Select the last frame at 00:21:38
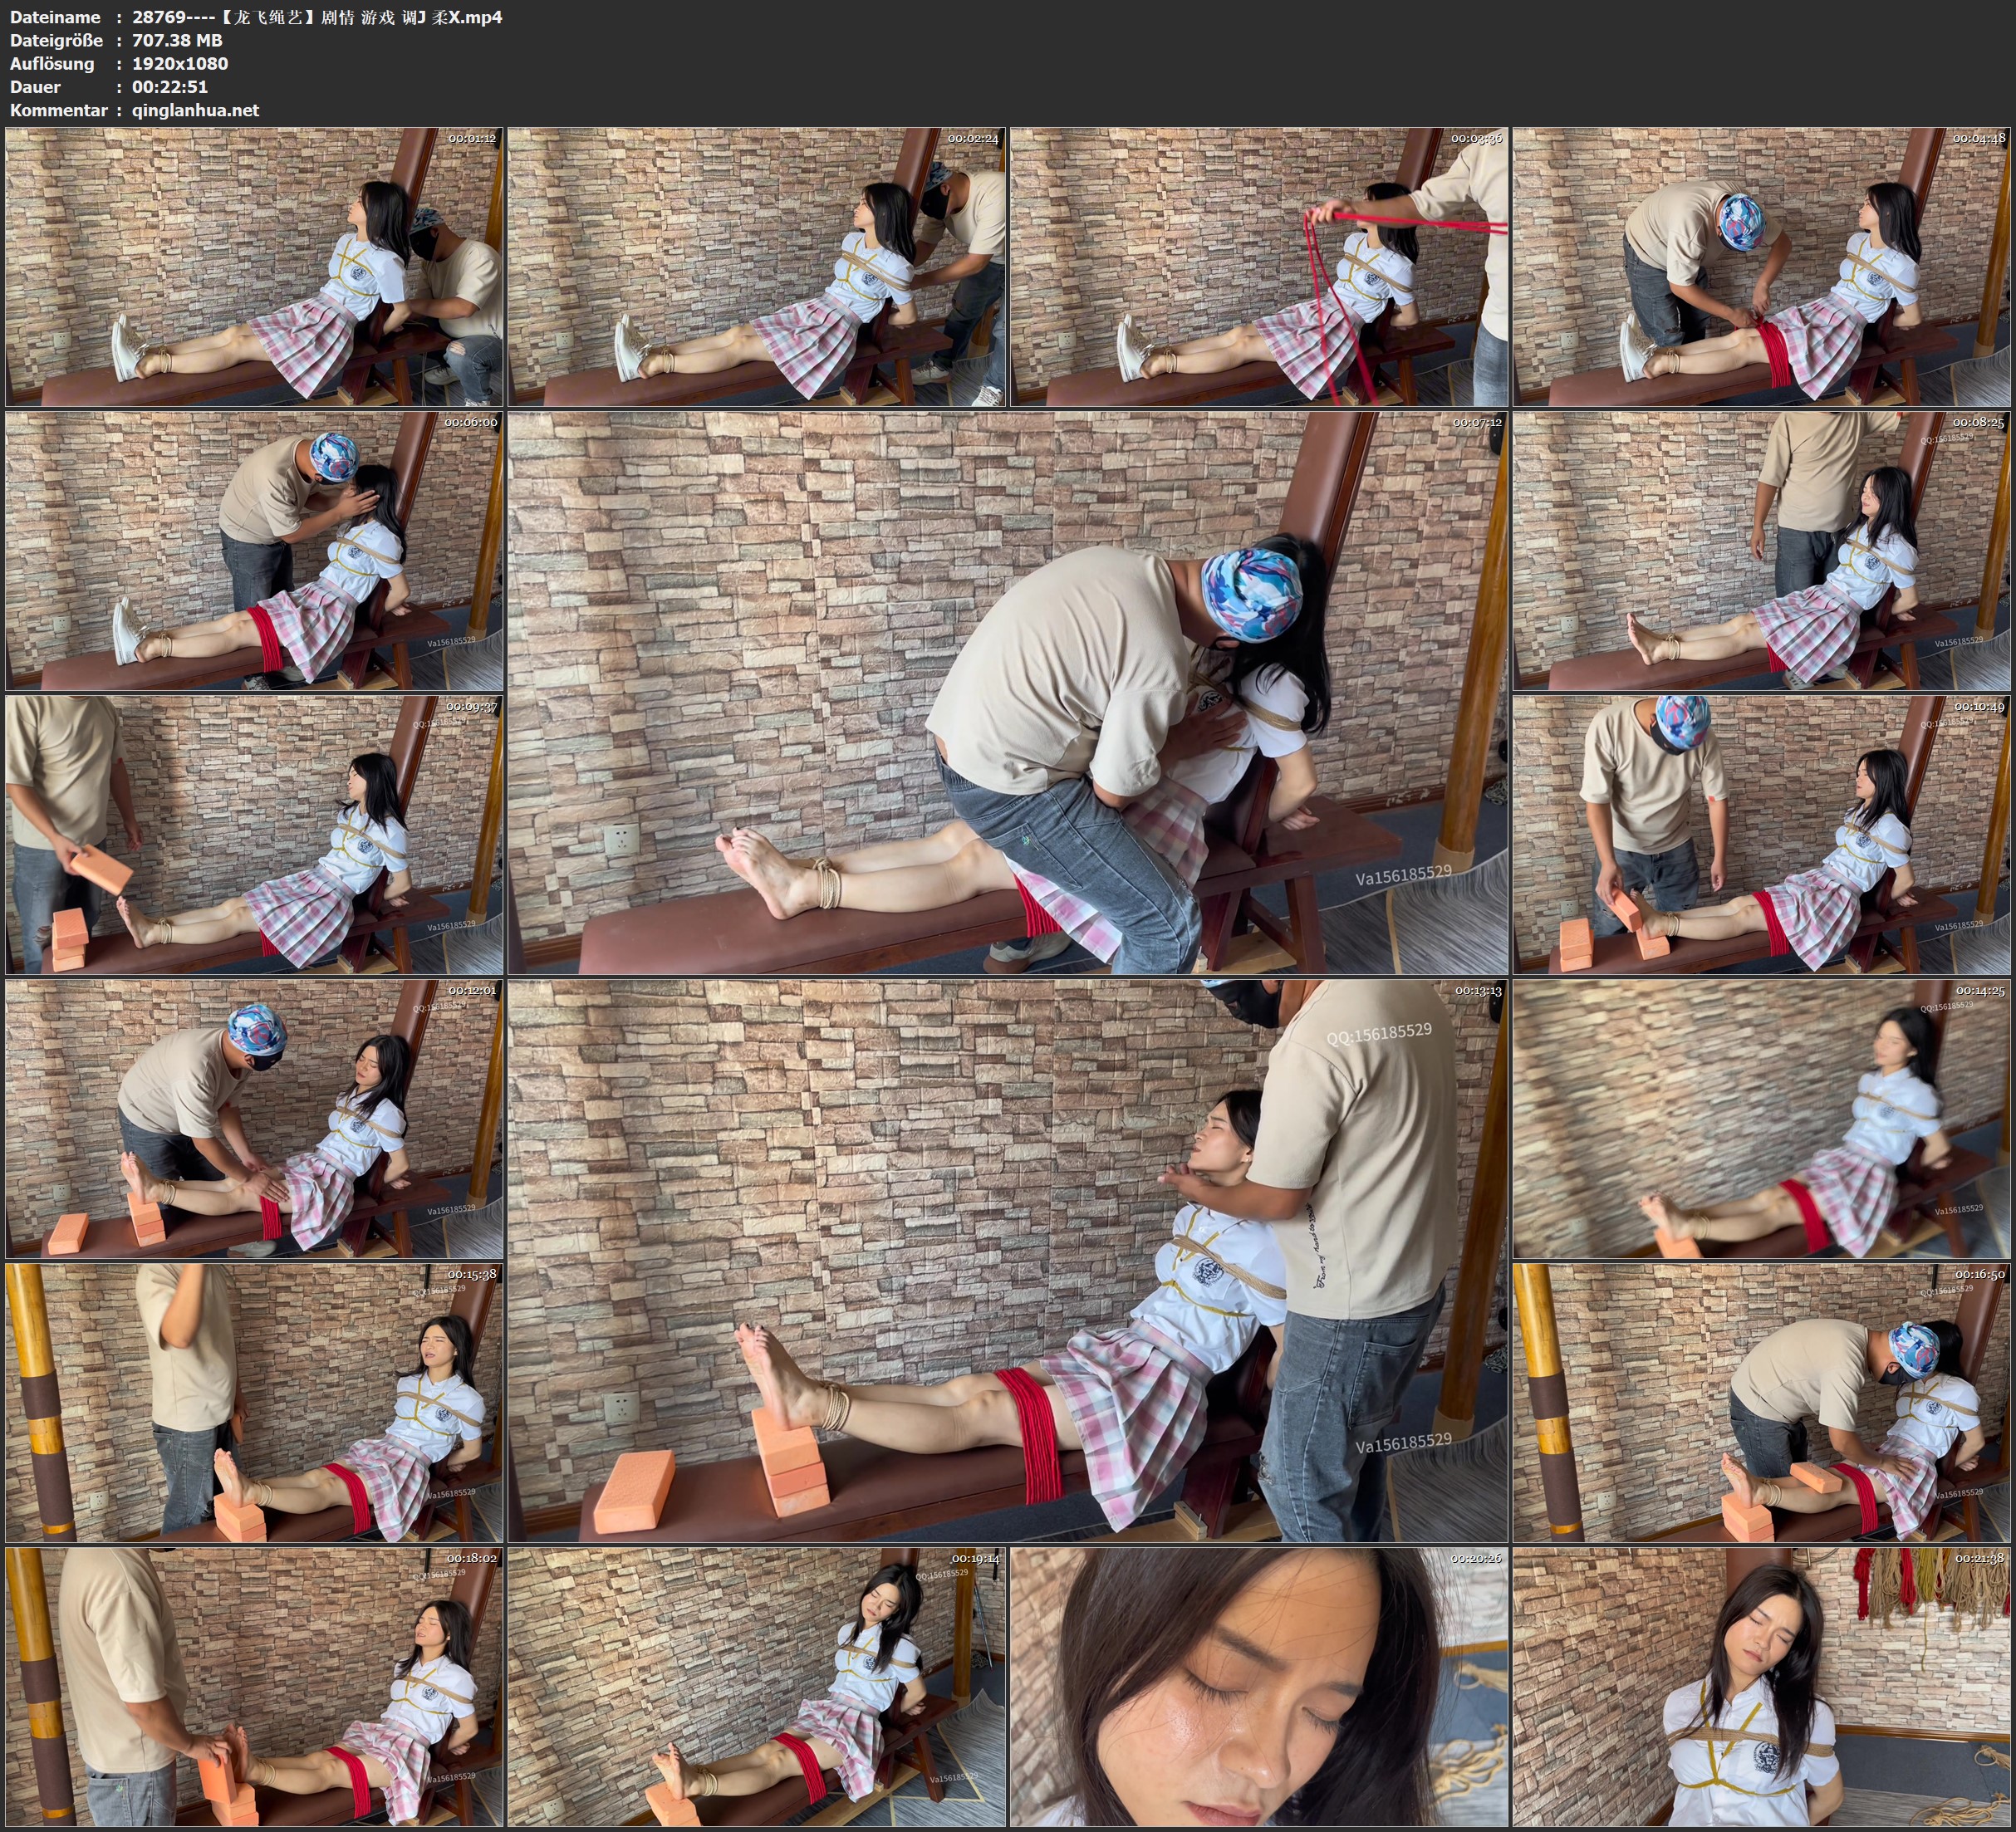The height and width of the screenshot is (1832, 2016). pos(1761,1686)
